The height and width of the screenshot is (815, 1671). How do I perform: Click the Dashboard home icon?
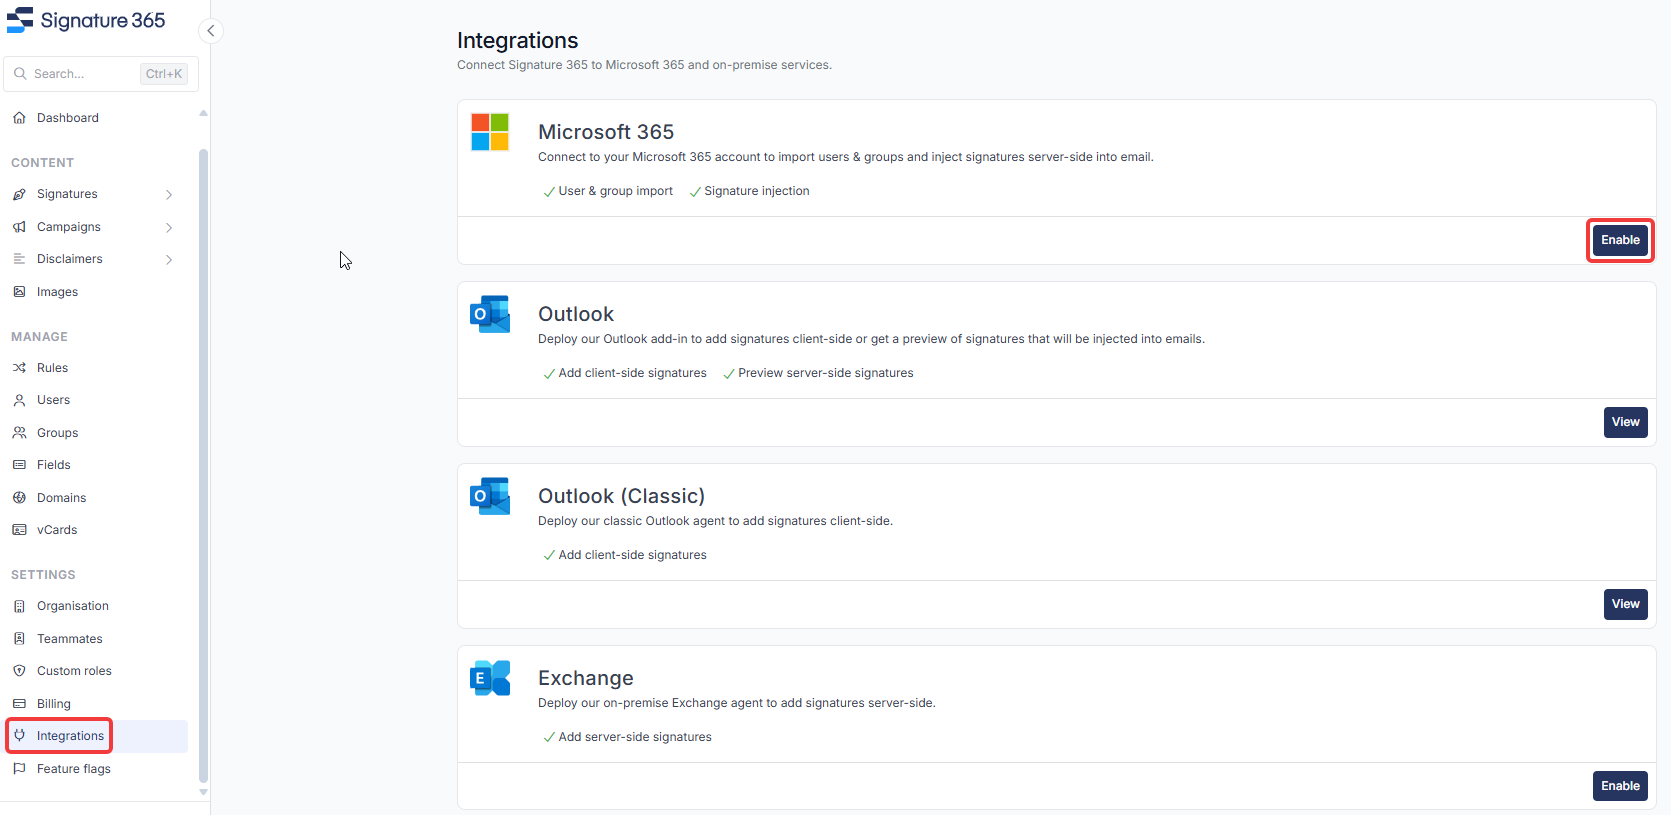[19, 118]
